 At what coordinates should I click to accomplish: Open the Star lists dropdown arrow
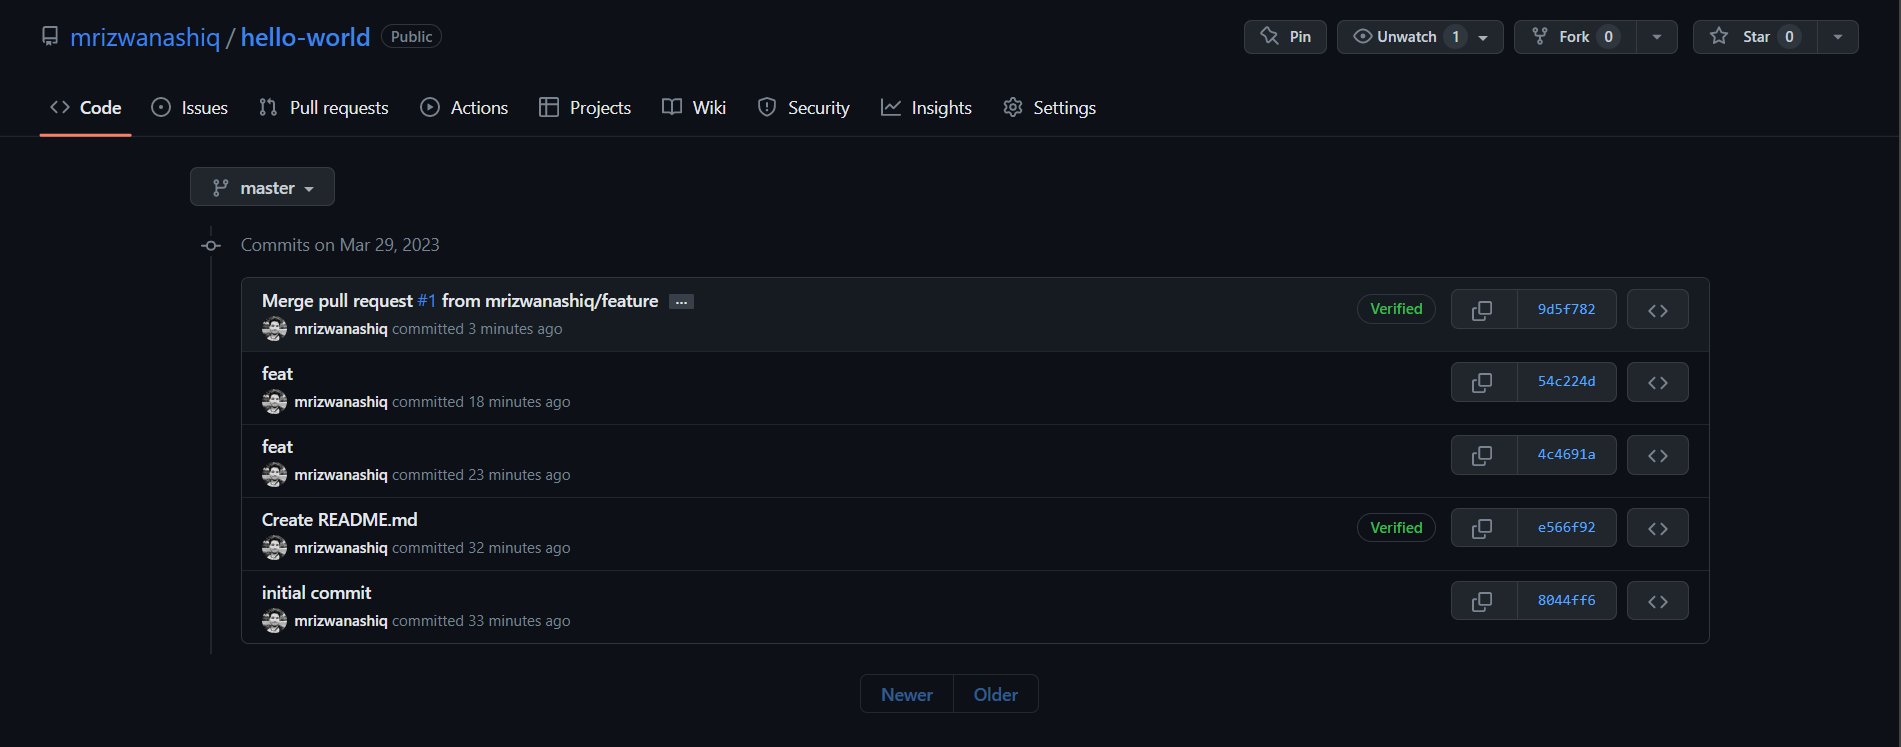click(1838, 37)
